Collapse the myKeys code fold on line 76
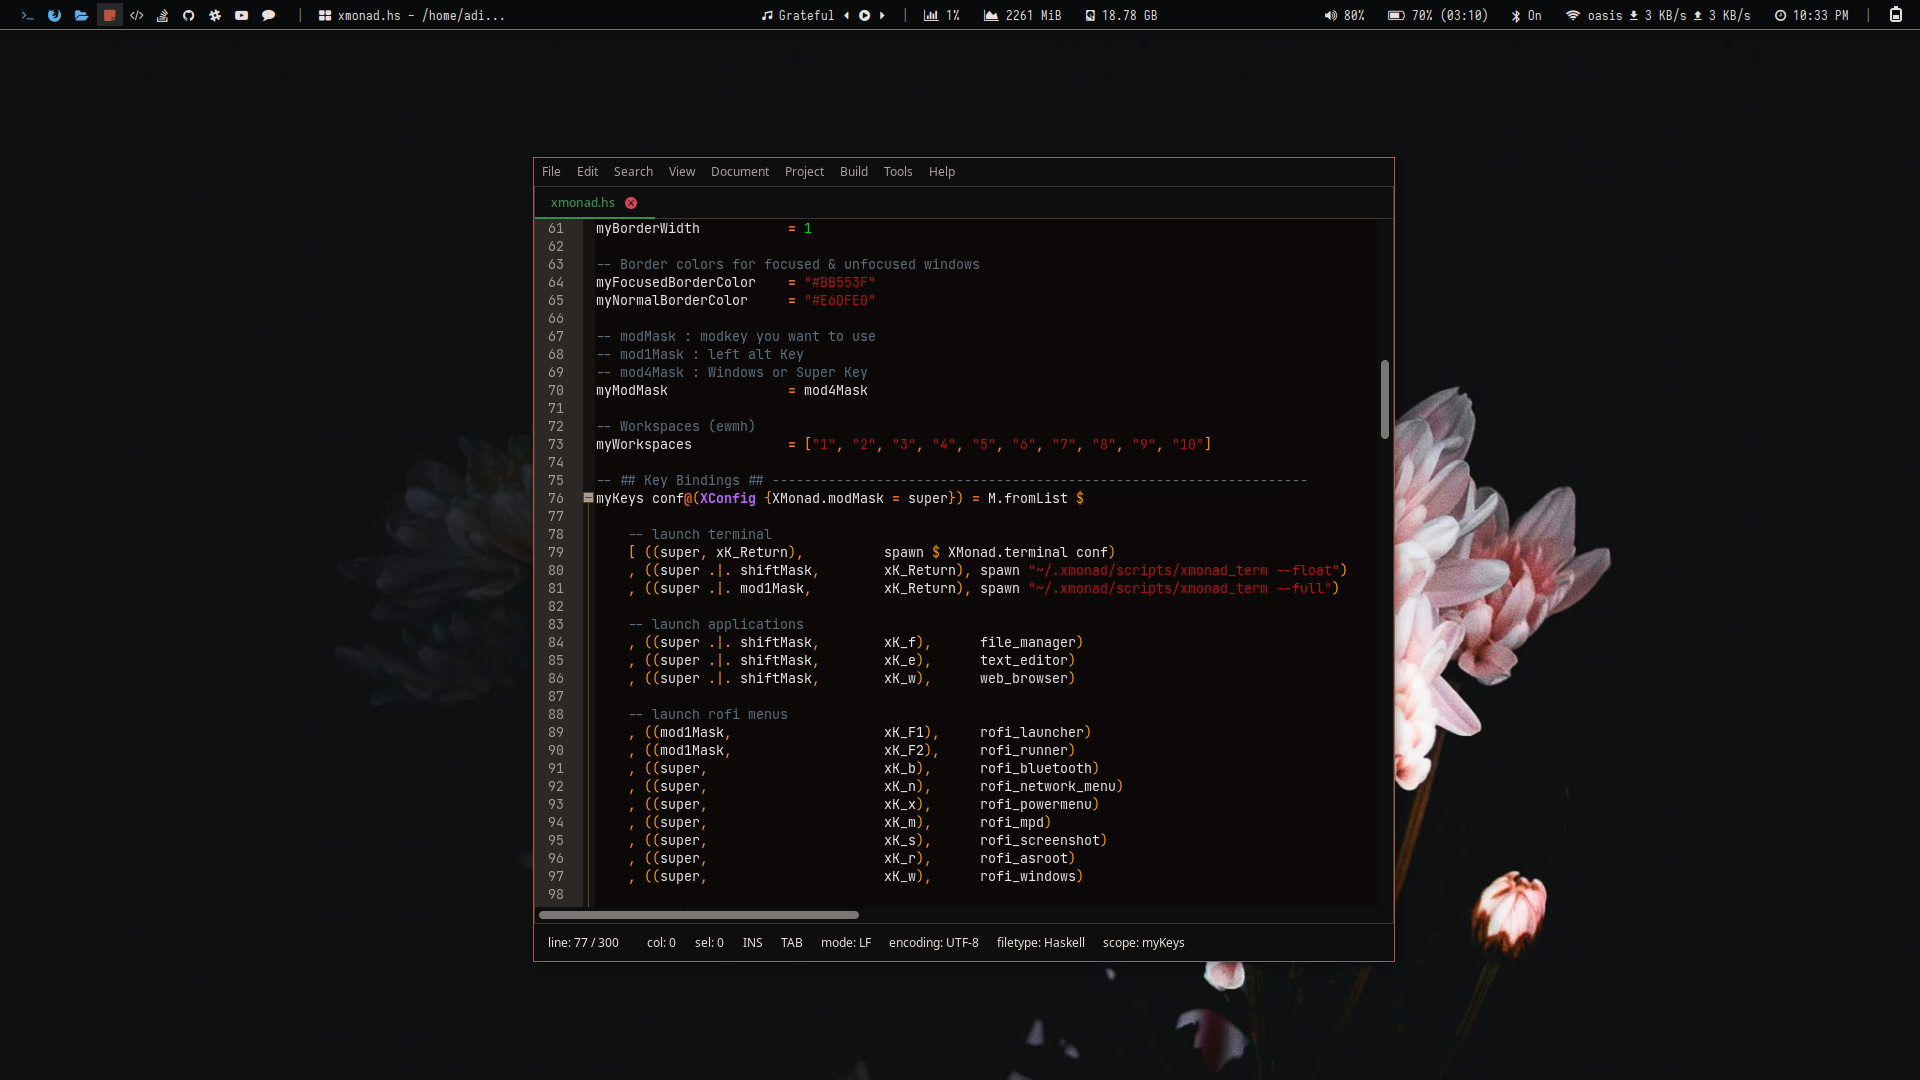The image size is (1920, 1080). click(x=588, y=498)
